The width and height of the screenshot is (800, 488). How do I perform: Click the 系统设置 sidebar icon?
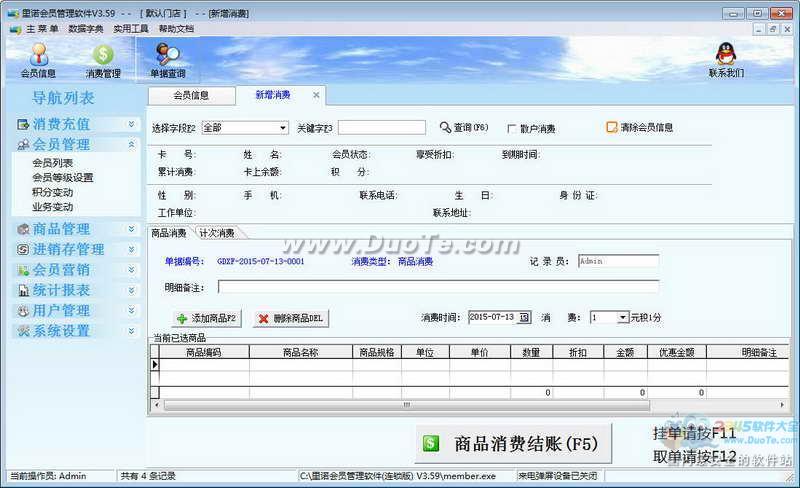pos(23,331)
